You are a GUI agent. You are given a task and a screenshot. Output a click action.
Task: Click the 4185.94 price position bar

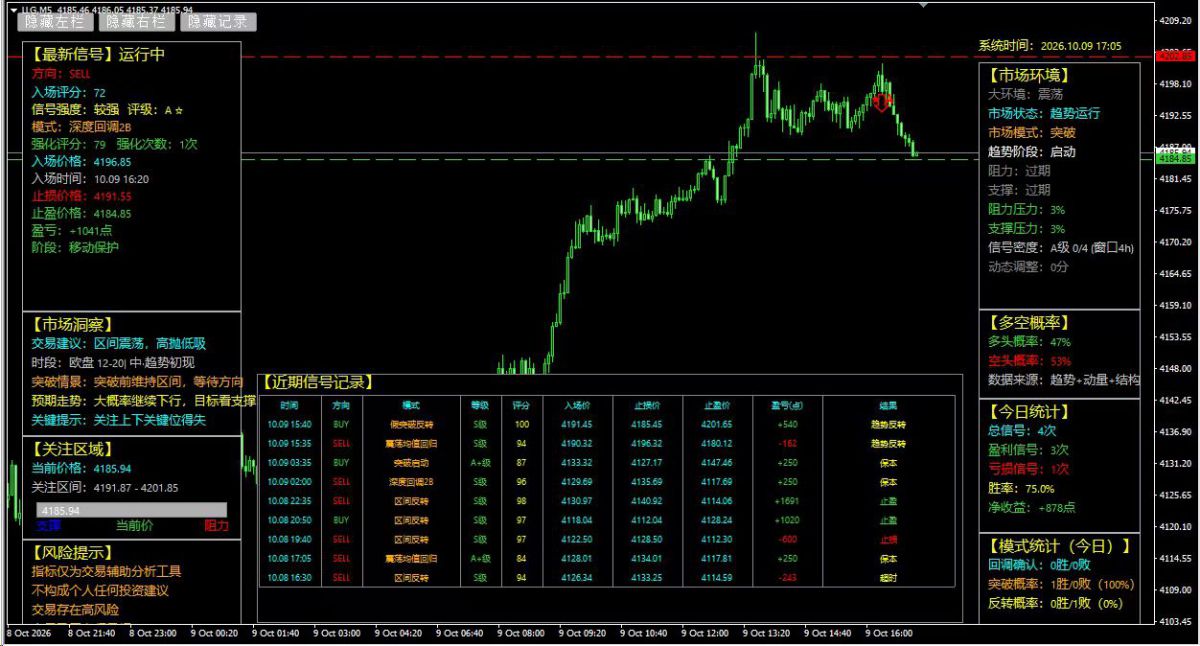[132, 510]
